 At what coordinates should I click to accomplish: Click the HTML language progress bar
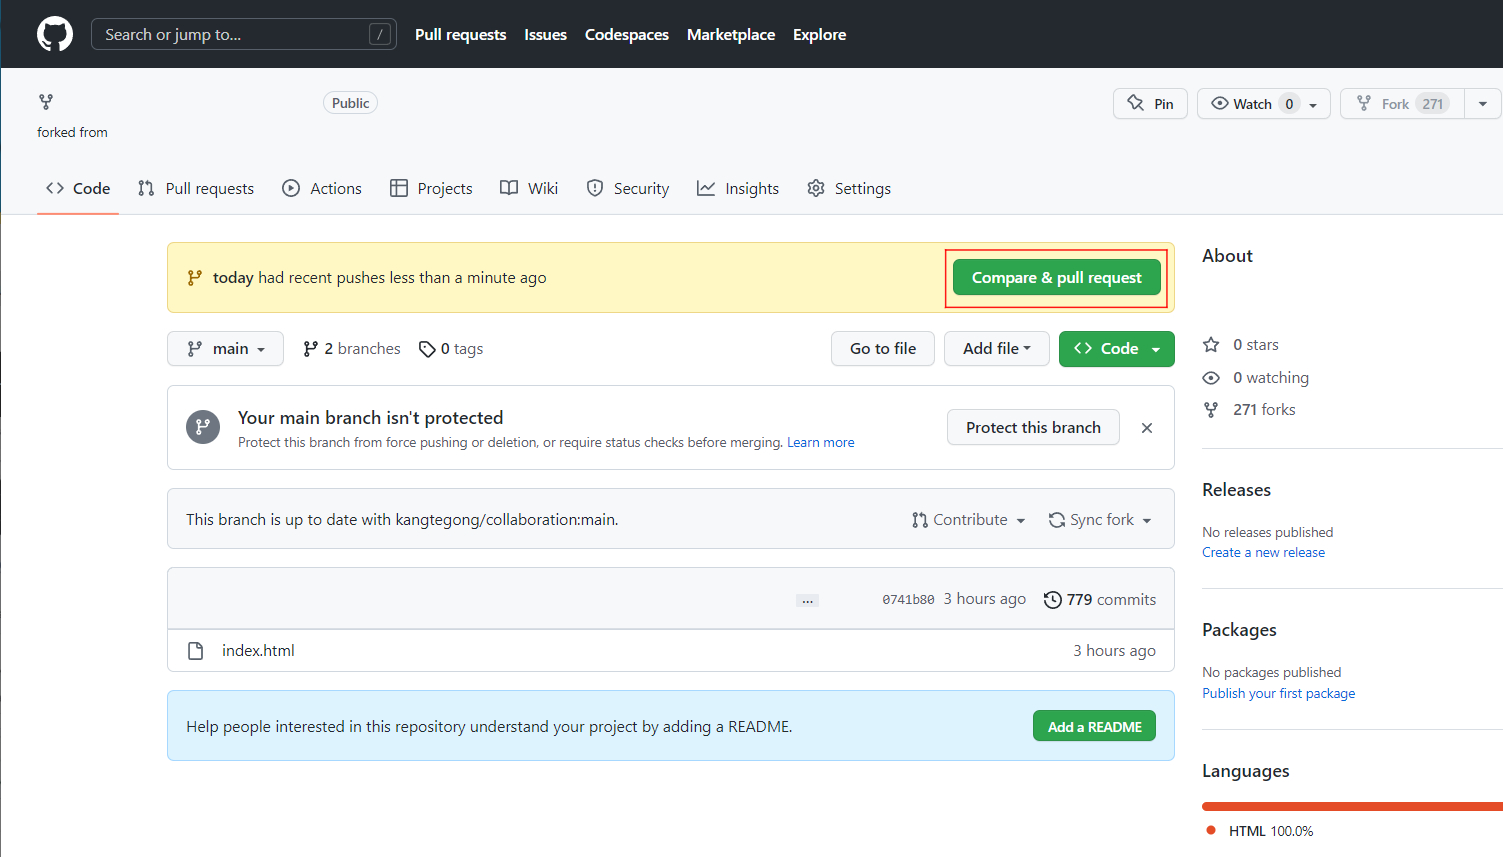[1352, 806]
